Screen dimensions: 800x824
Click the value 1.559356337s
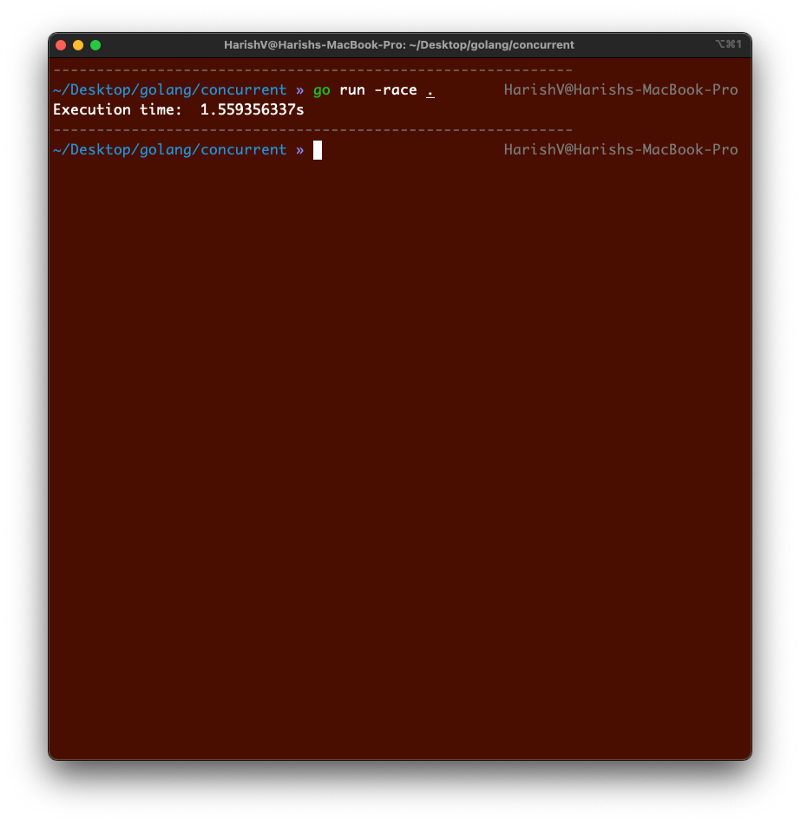(252, 110)
